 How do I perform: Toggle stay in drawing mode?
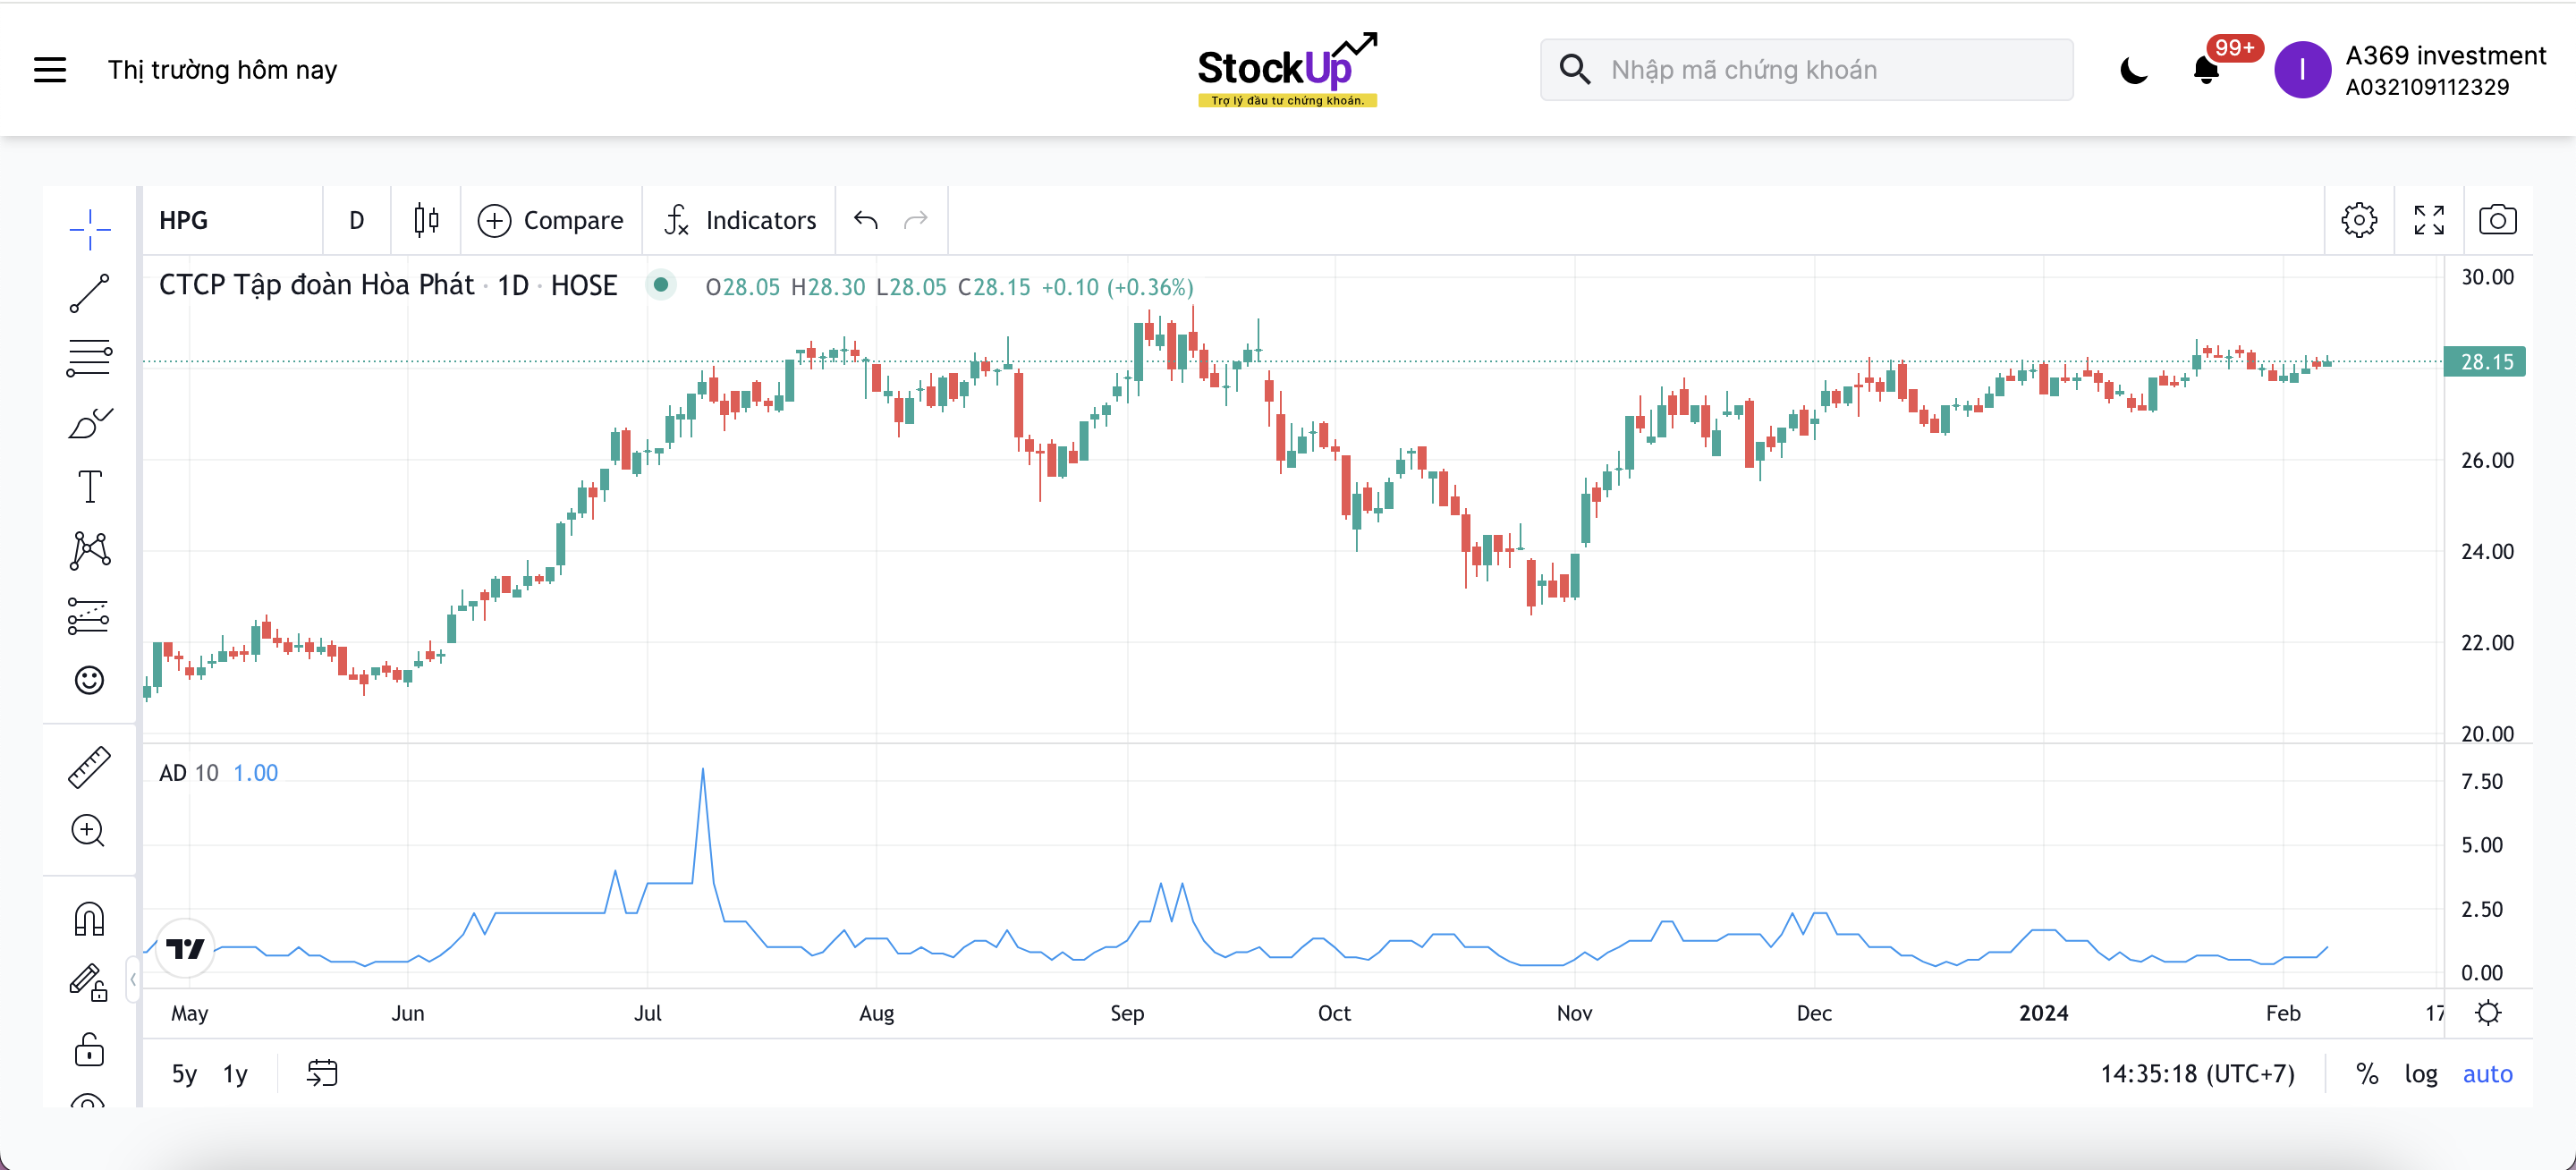click(90, 983)
